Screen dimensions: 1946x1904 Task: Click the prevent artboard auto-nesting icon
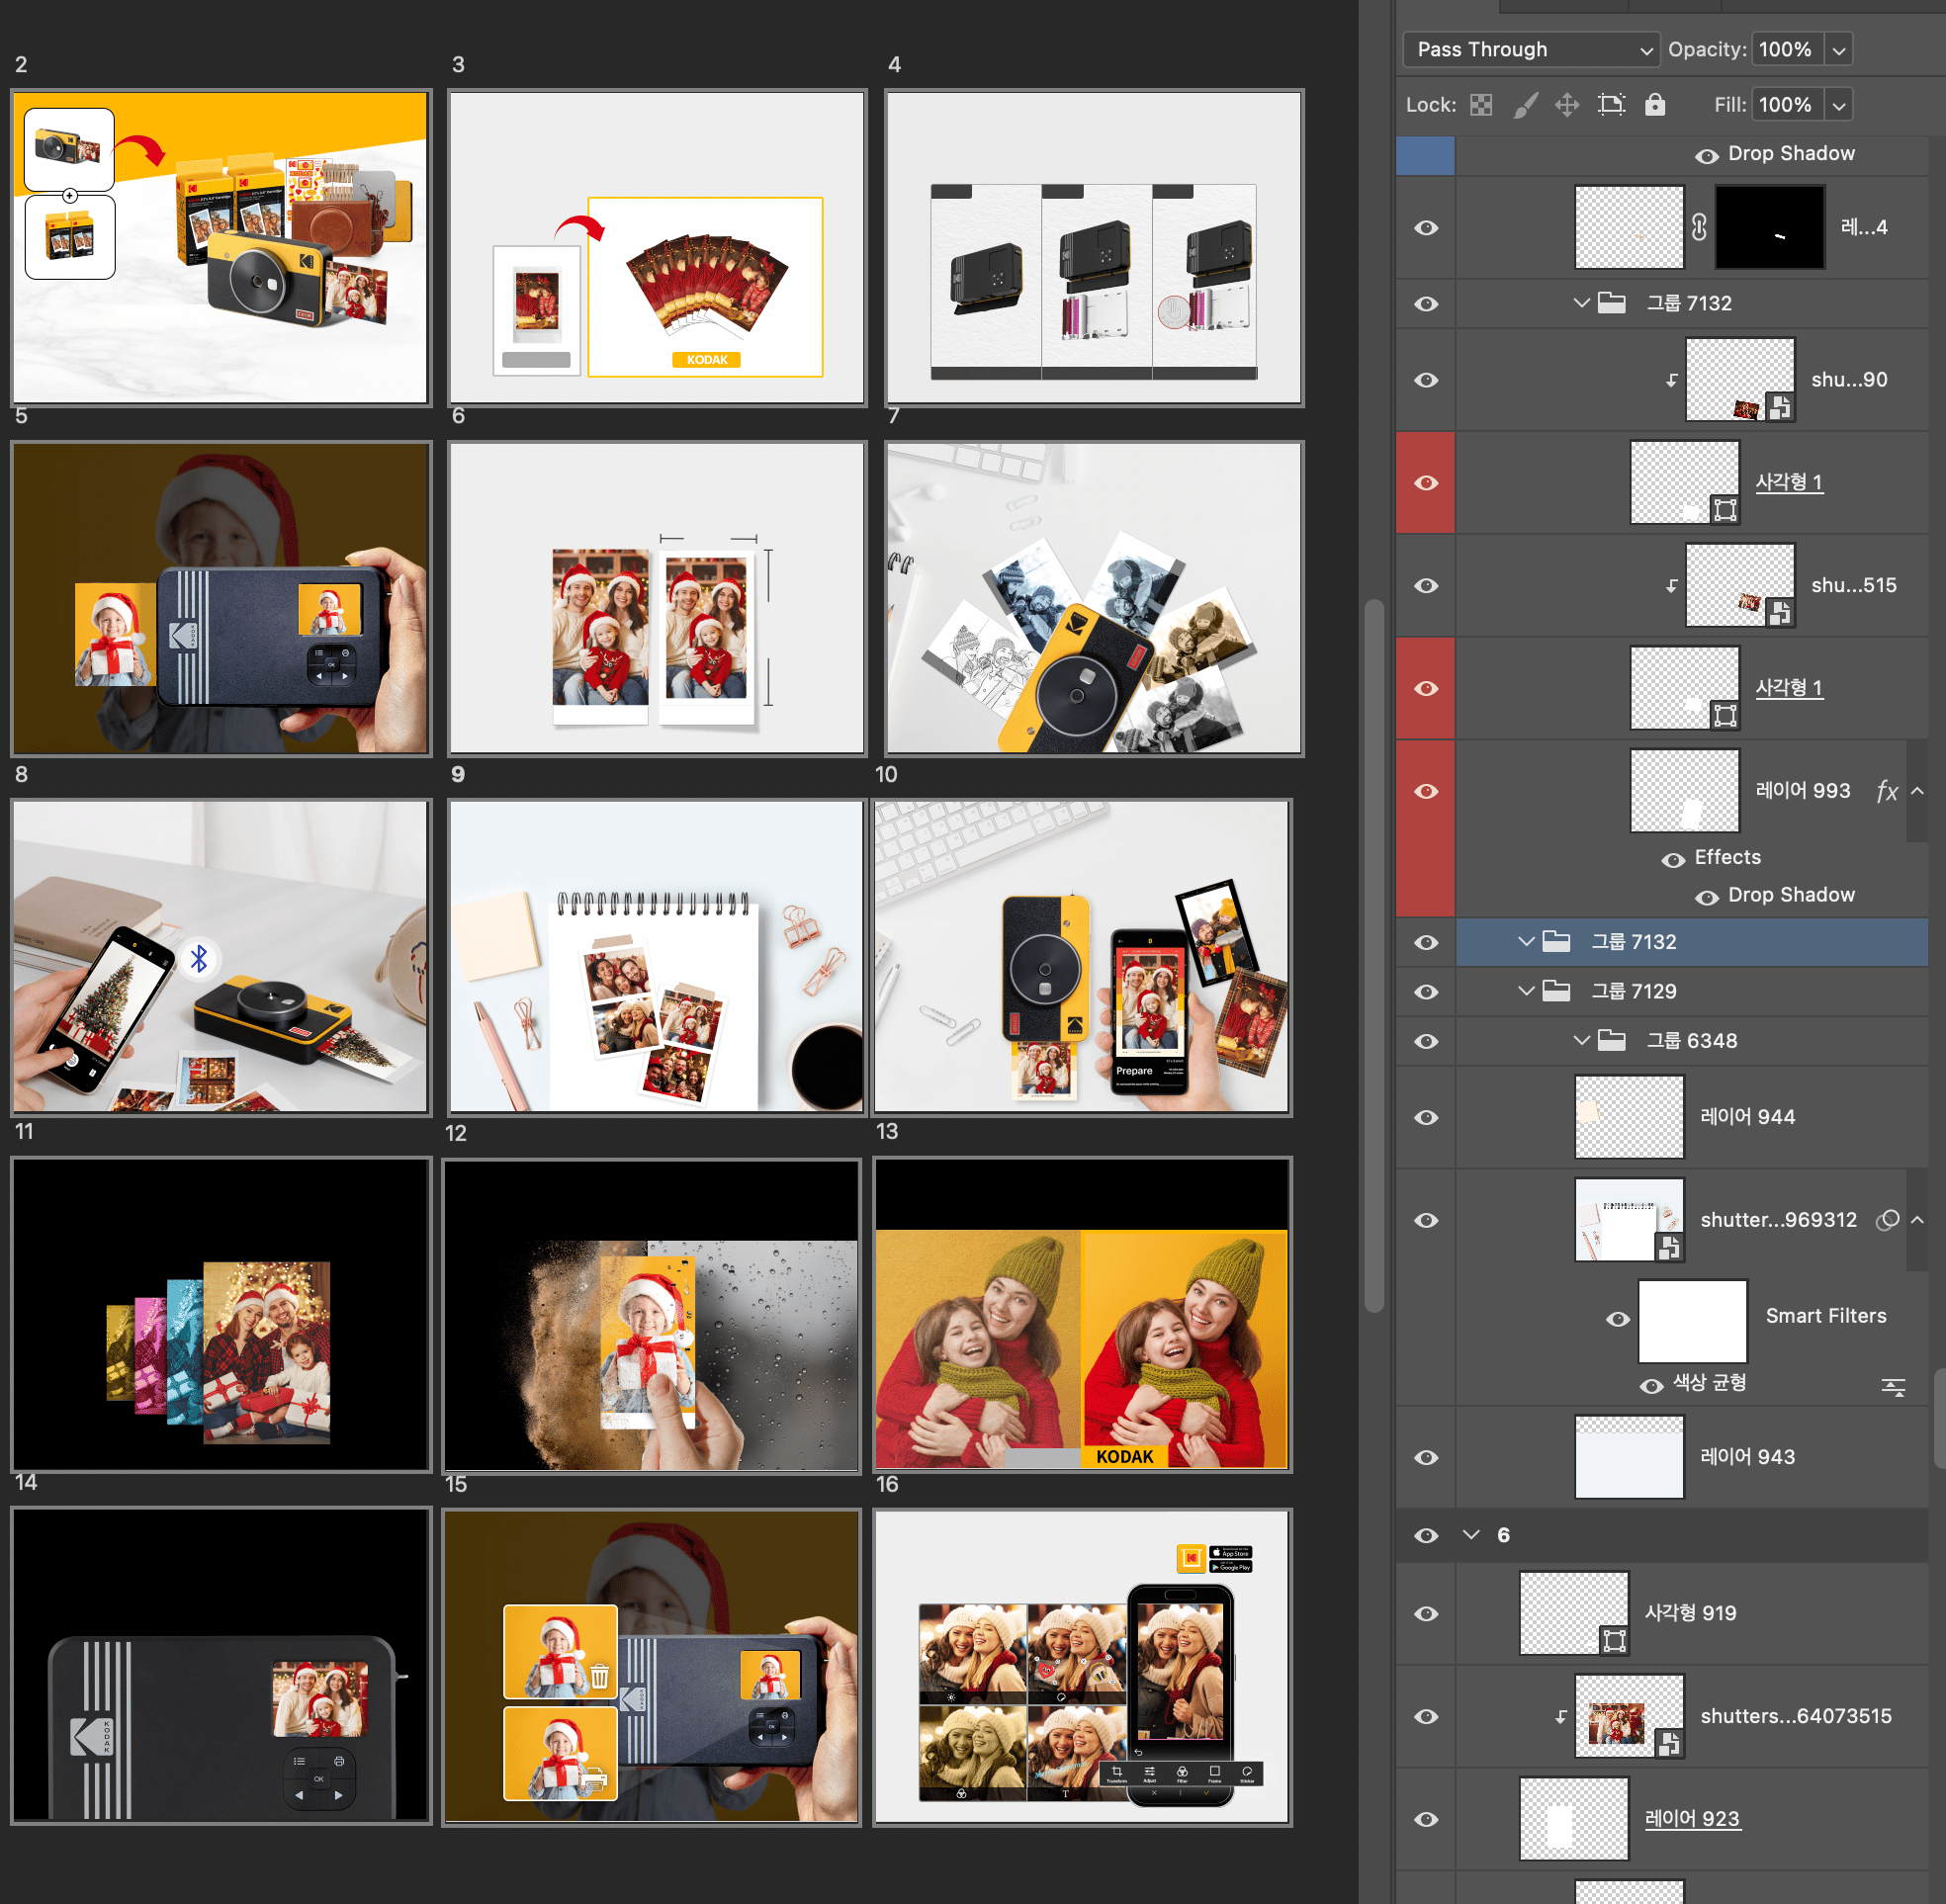[x=1611, y=105]
